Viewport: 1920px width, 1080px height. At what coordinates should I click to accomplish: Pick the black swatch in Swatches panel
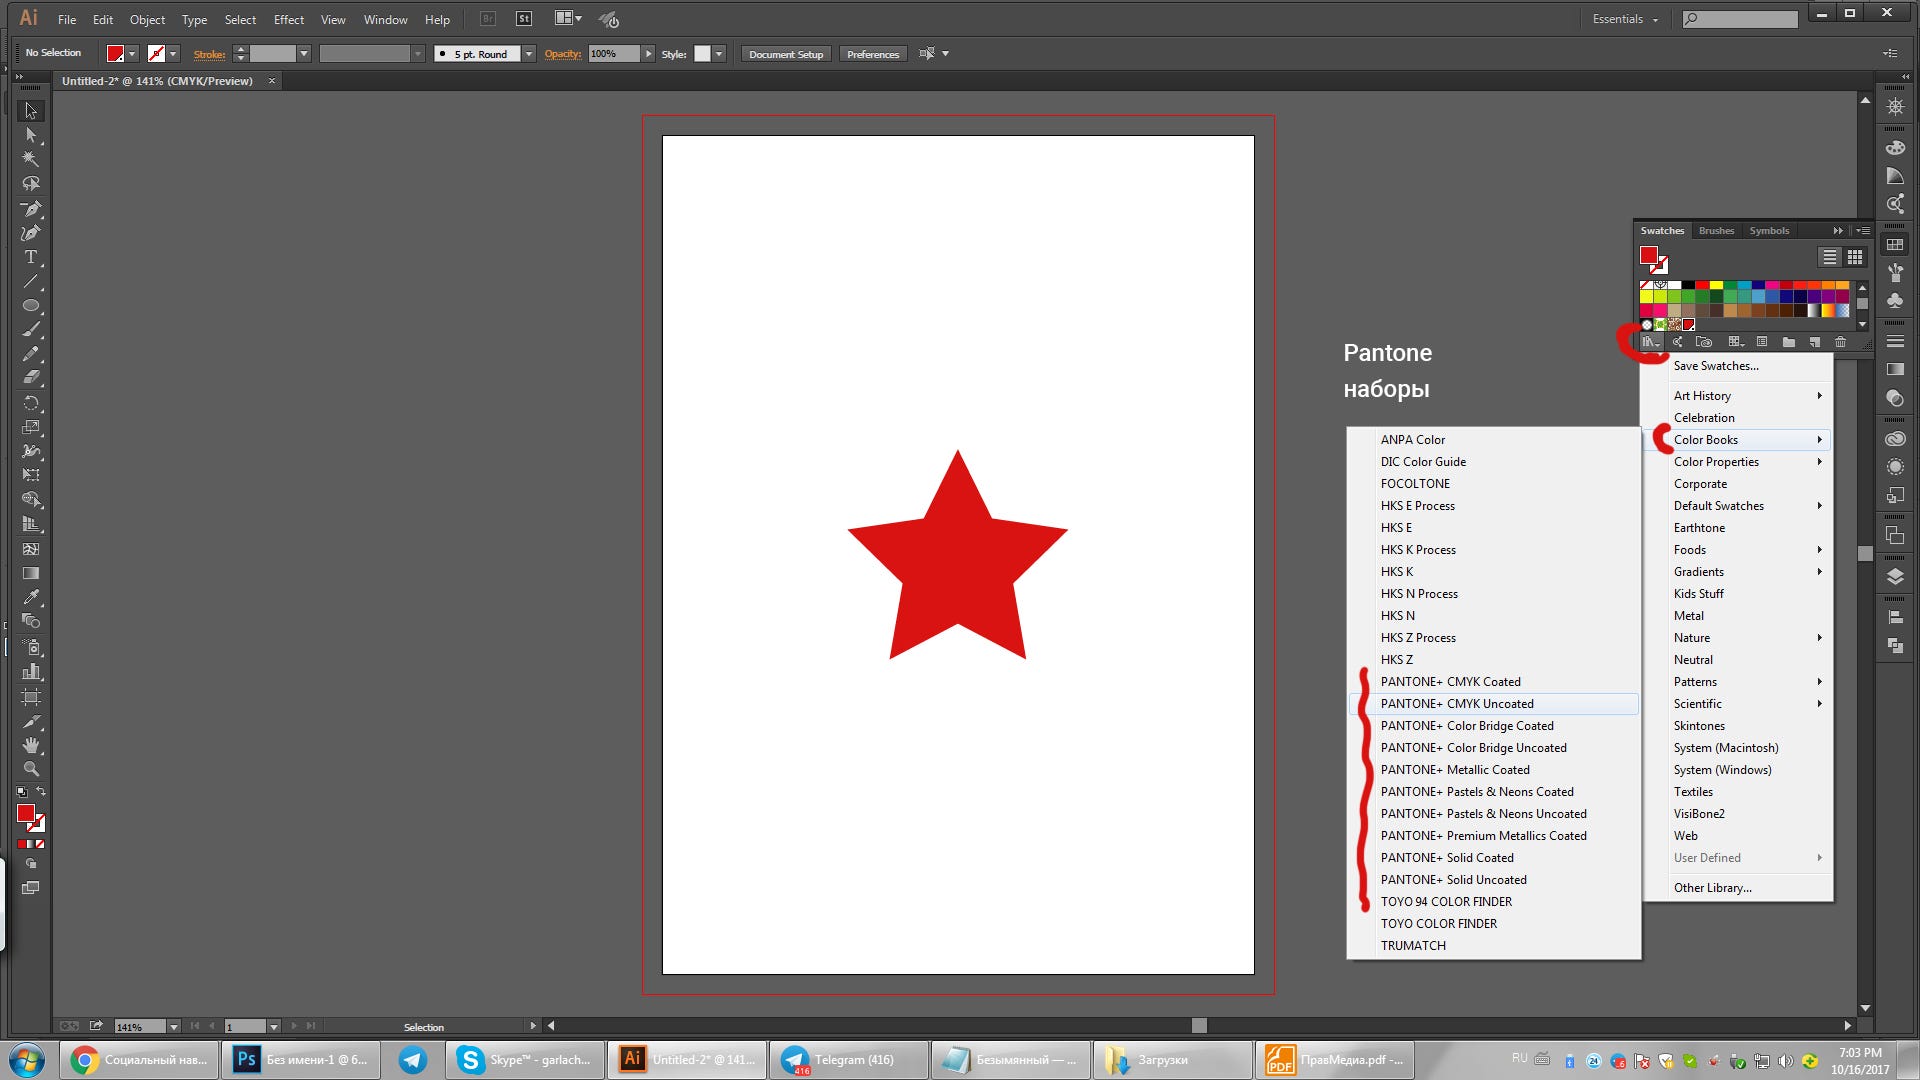click(x=1688, y=286)
